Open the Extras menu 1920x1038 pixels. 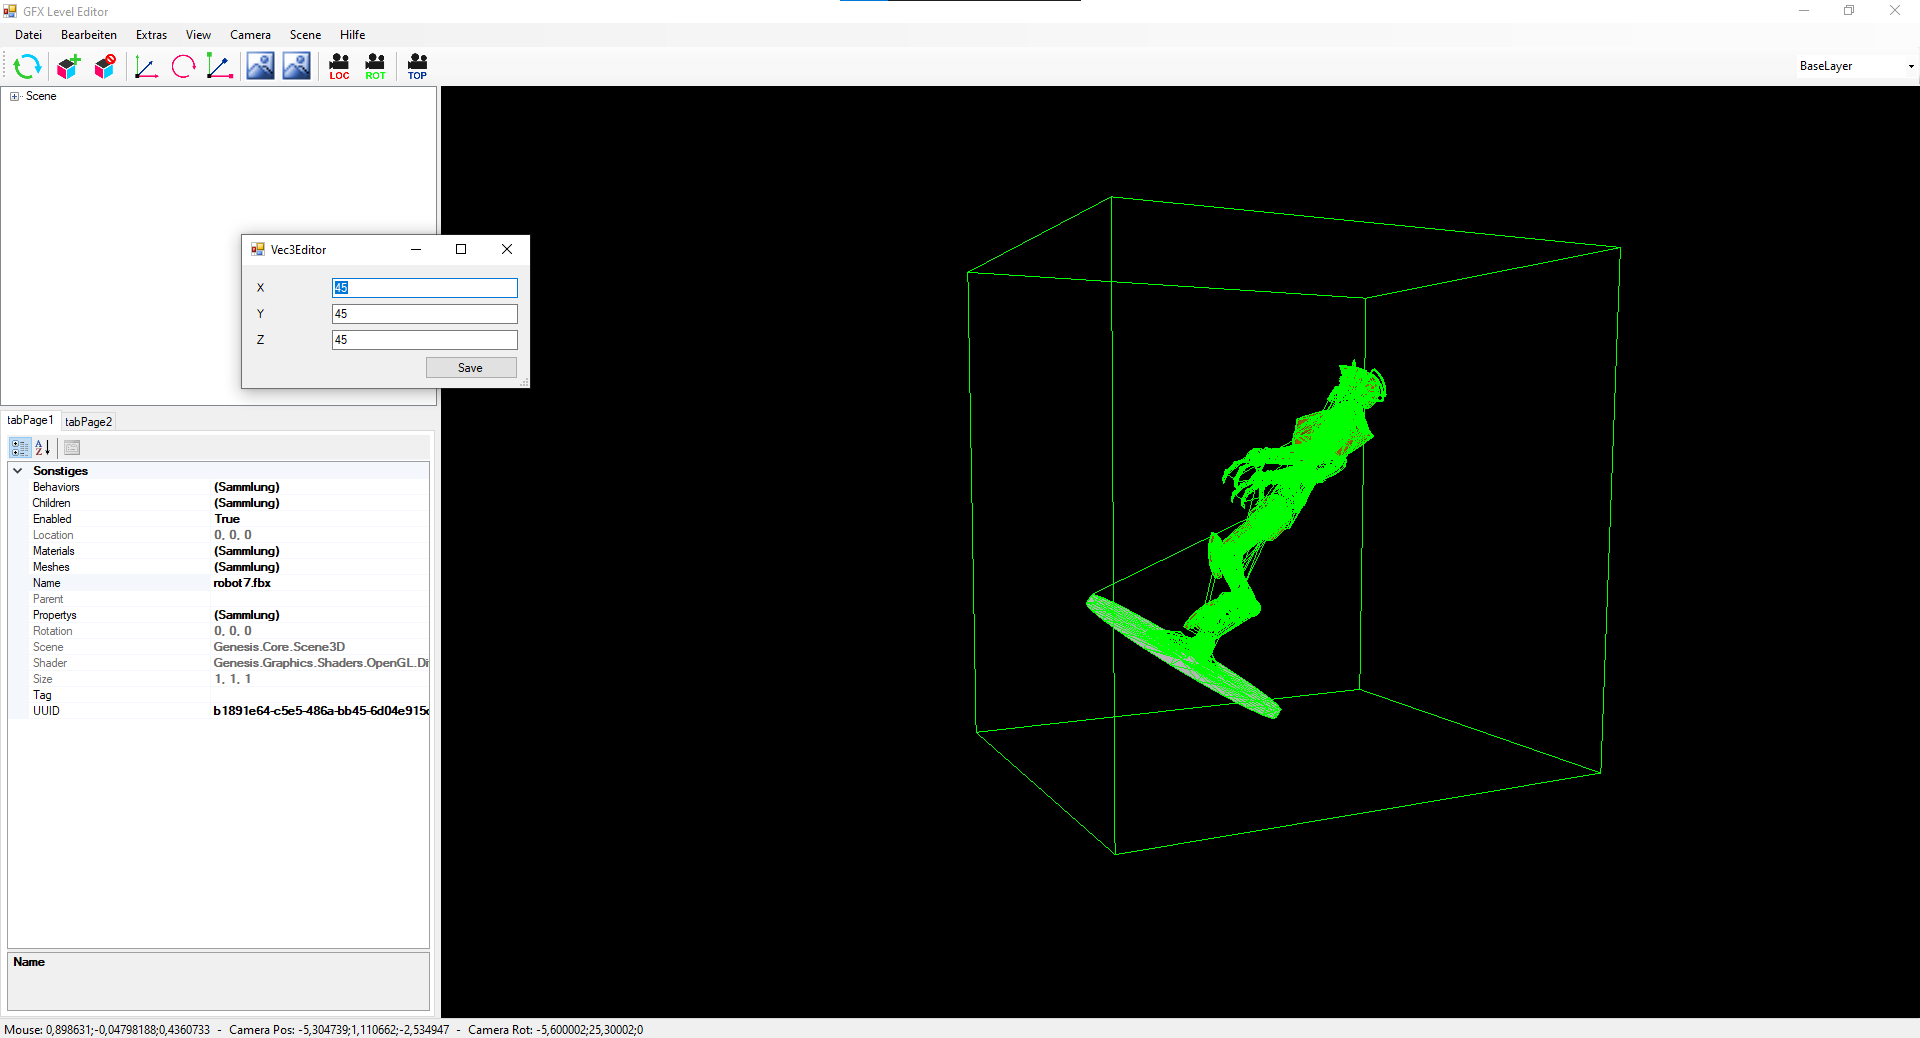coord(151,35)
